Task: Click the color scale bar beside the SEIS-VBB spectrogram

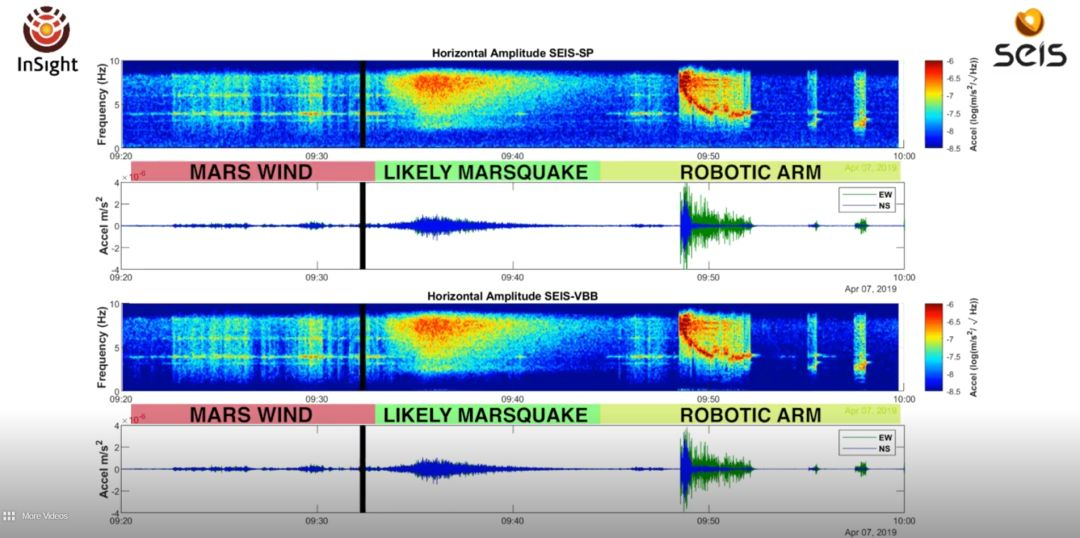Action: pyautogui.click(x=934, y=347)
